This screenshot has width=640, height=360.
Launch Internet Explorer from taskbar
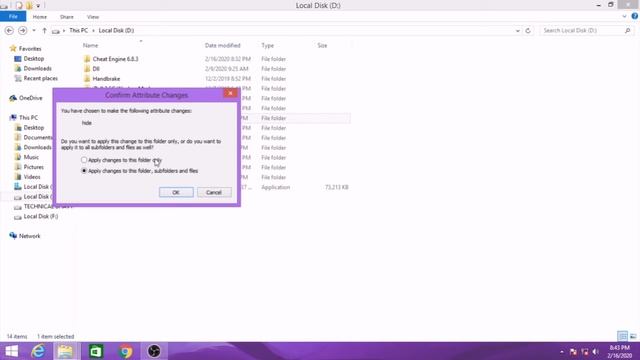pos(38,351)
